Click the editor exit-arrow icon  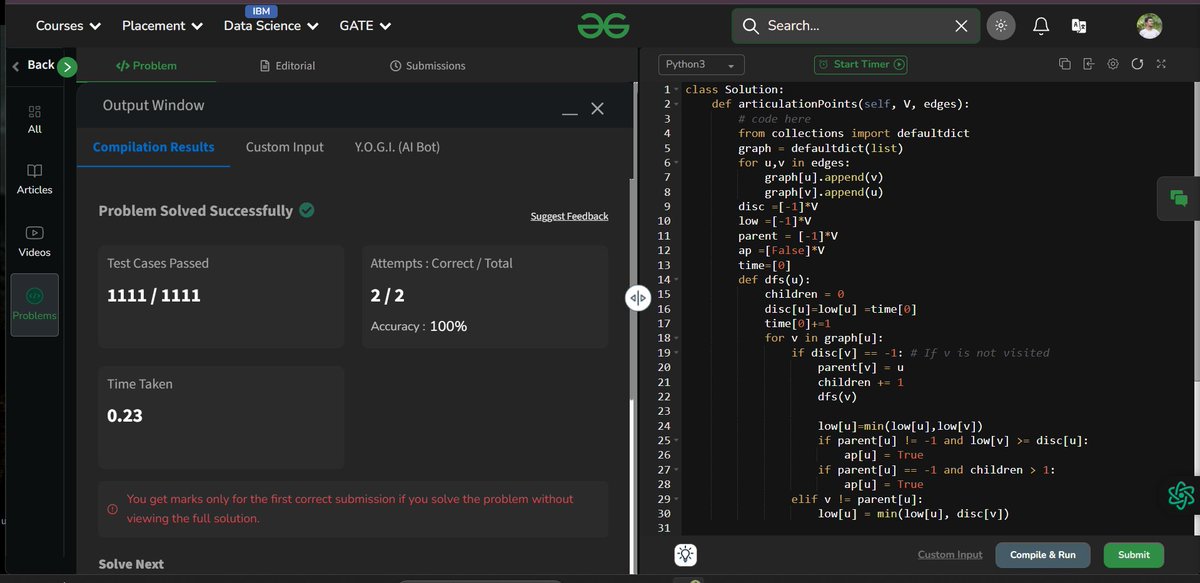1089,64
